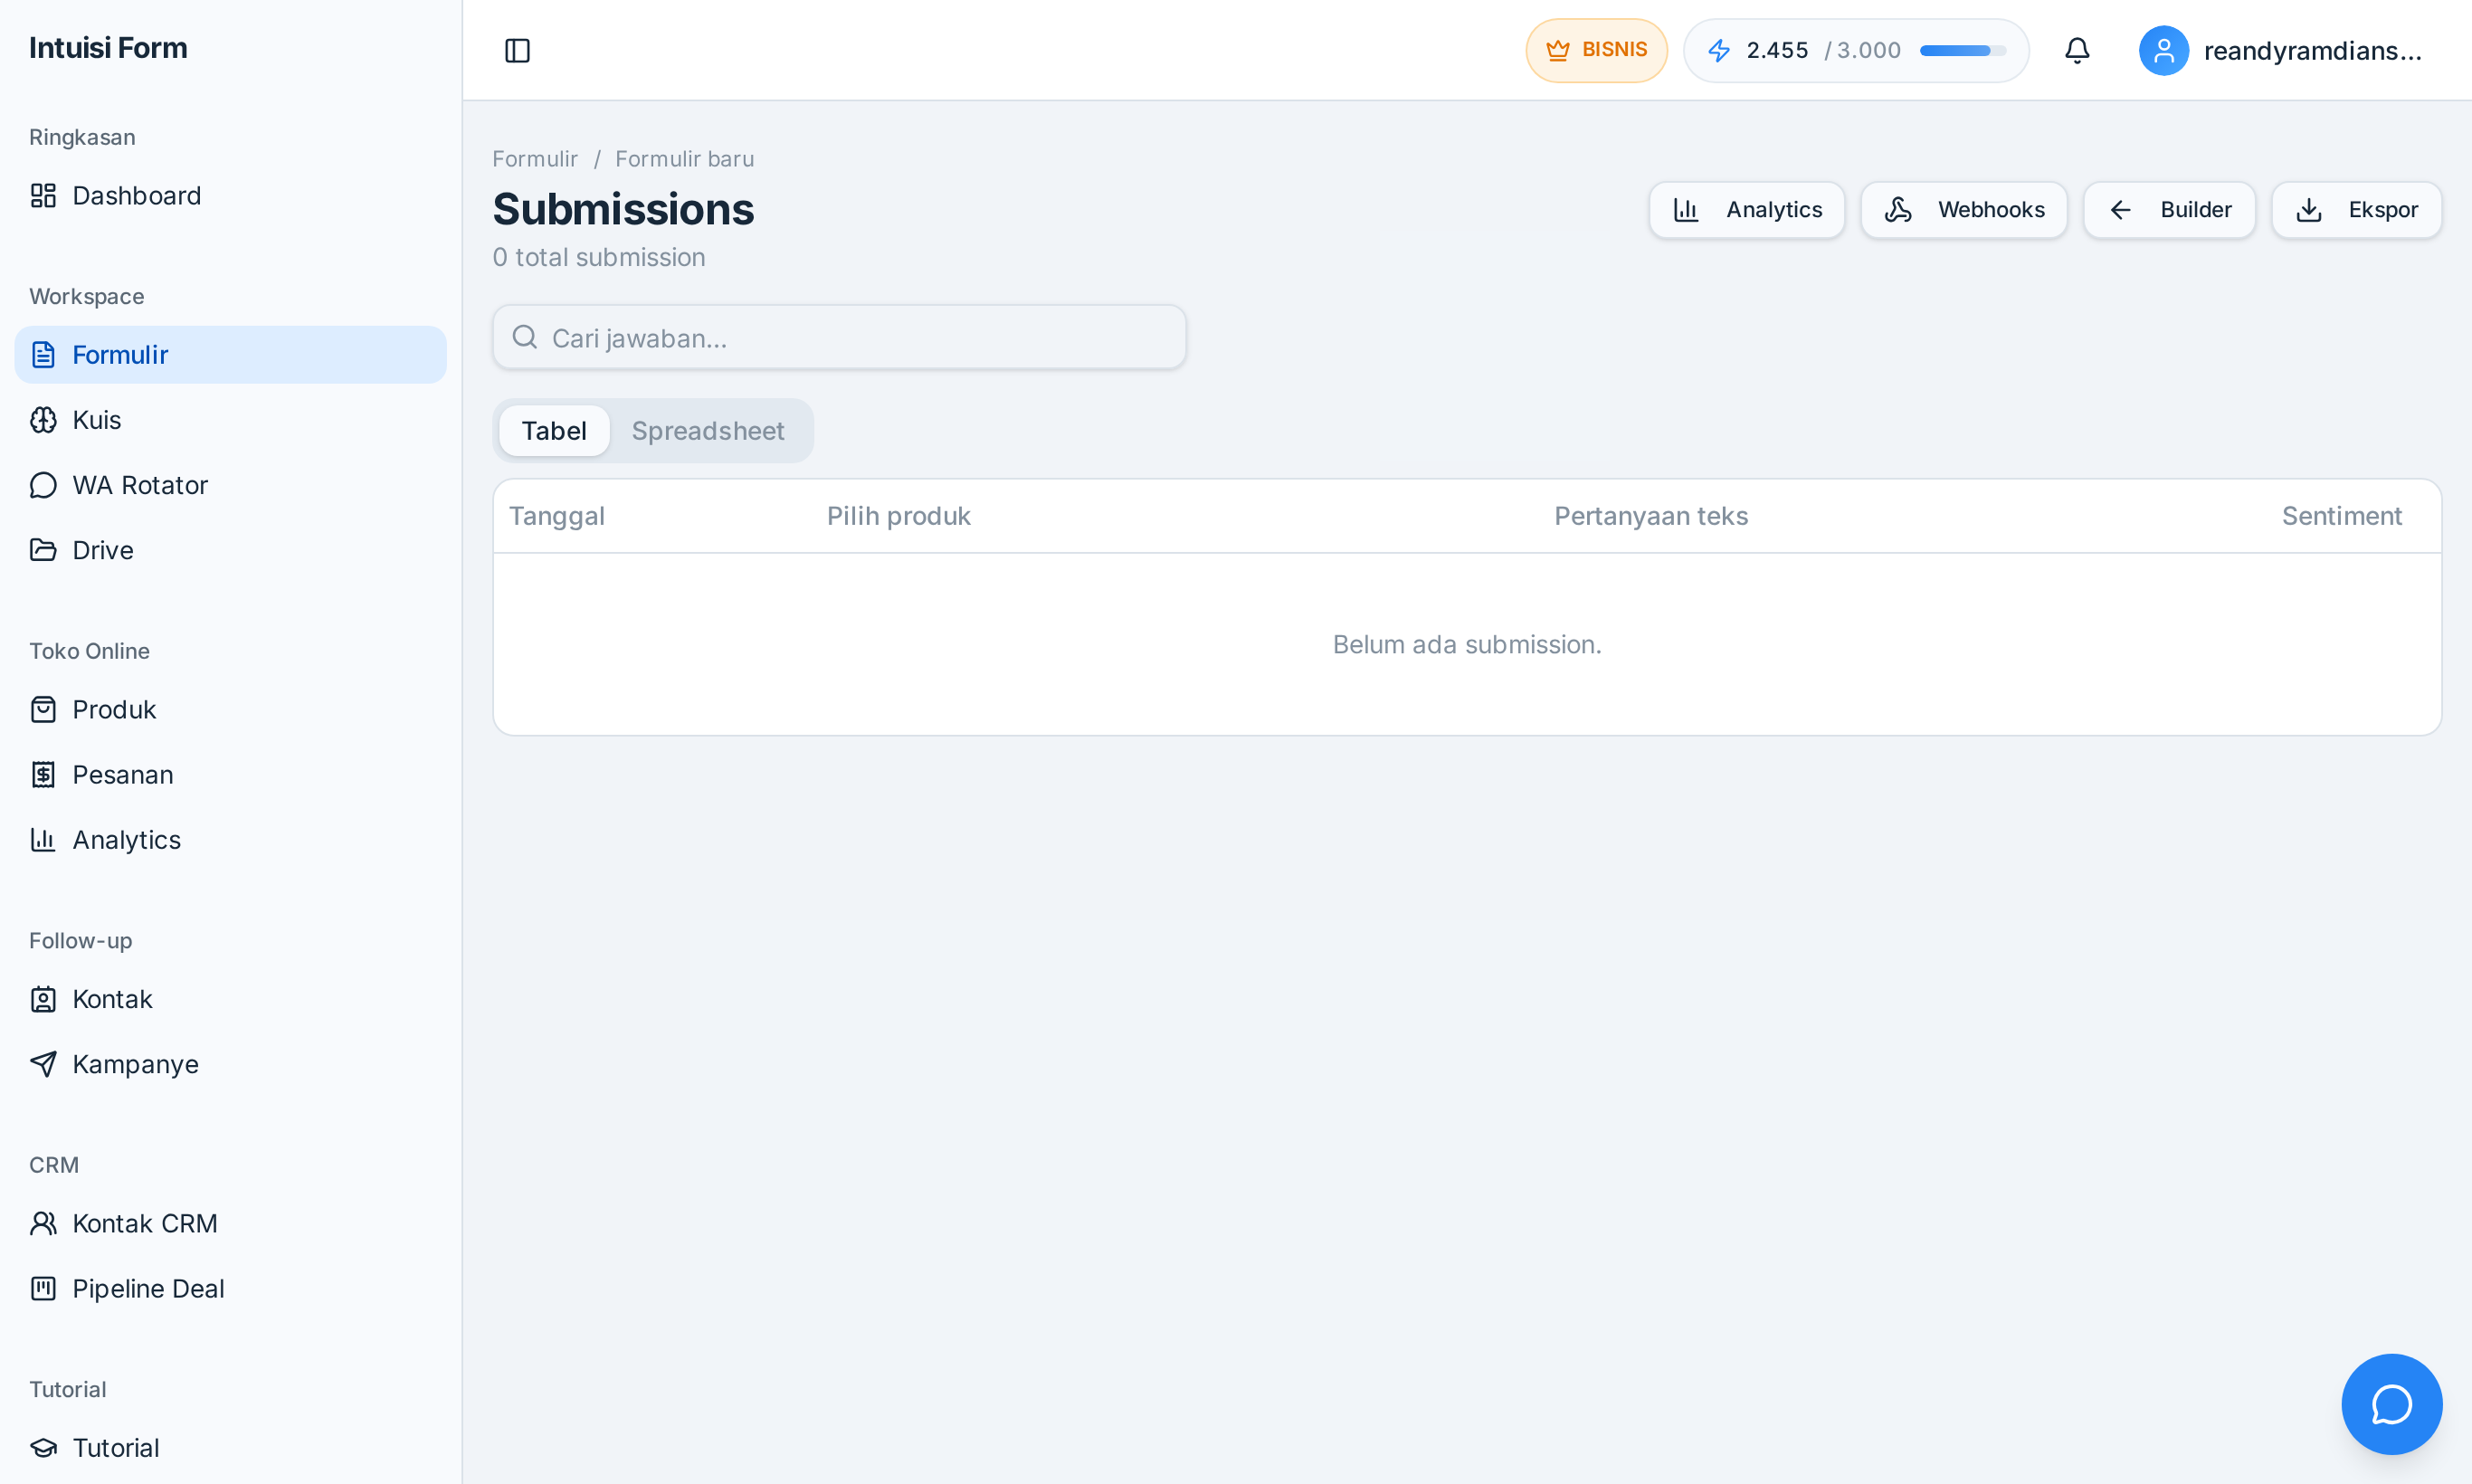Open the Webhooks settings button
This screenshot has height=1484, width=2472.
pos(1963,209)
